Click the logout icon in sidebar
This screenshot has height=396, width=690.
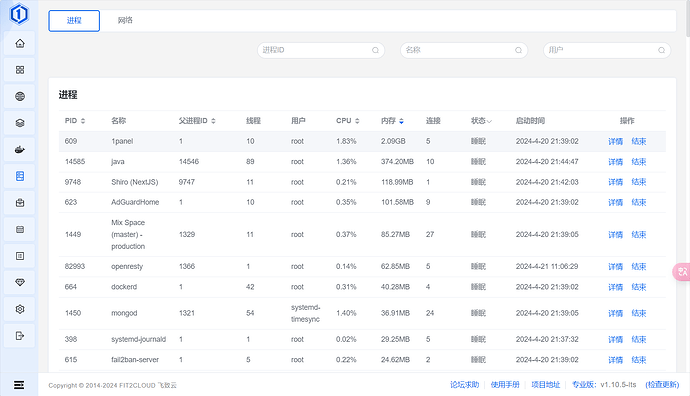[20, 336]
